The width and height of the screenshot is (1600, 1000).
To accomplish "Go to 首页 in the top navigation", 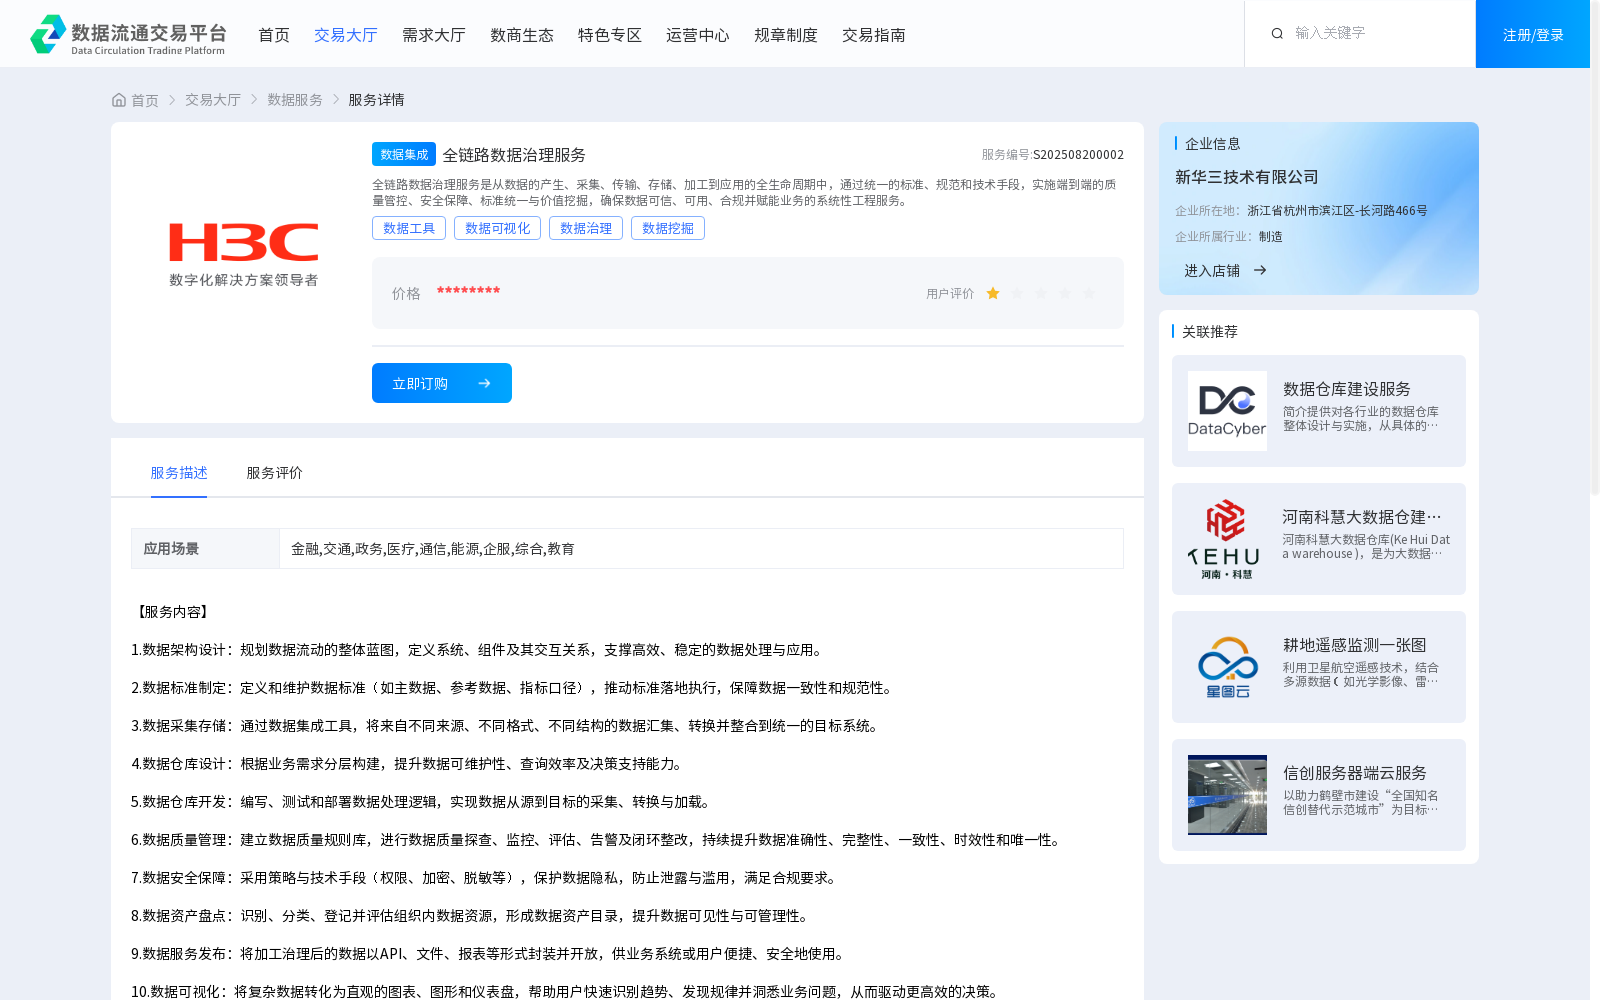I will [274, 35].
